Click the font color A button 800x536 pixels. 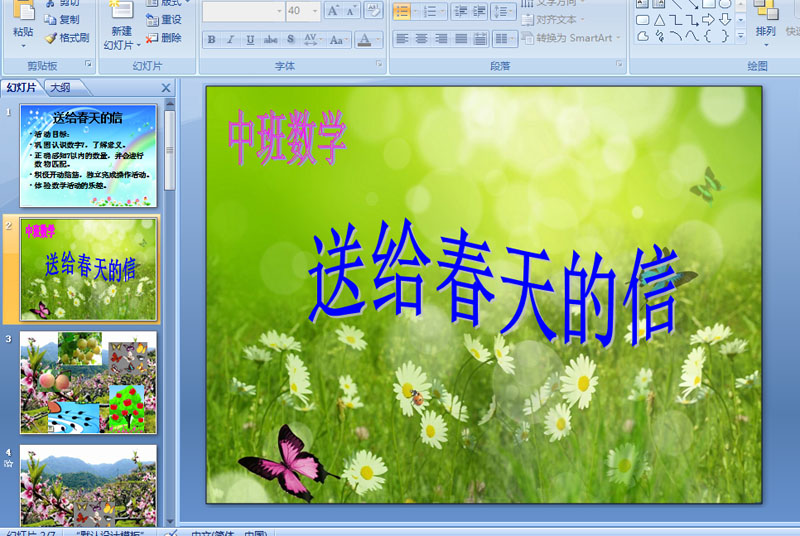pos(364,39)
